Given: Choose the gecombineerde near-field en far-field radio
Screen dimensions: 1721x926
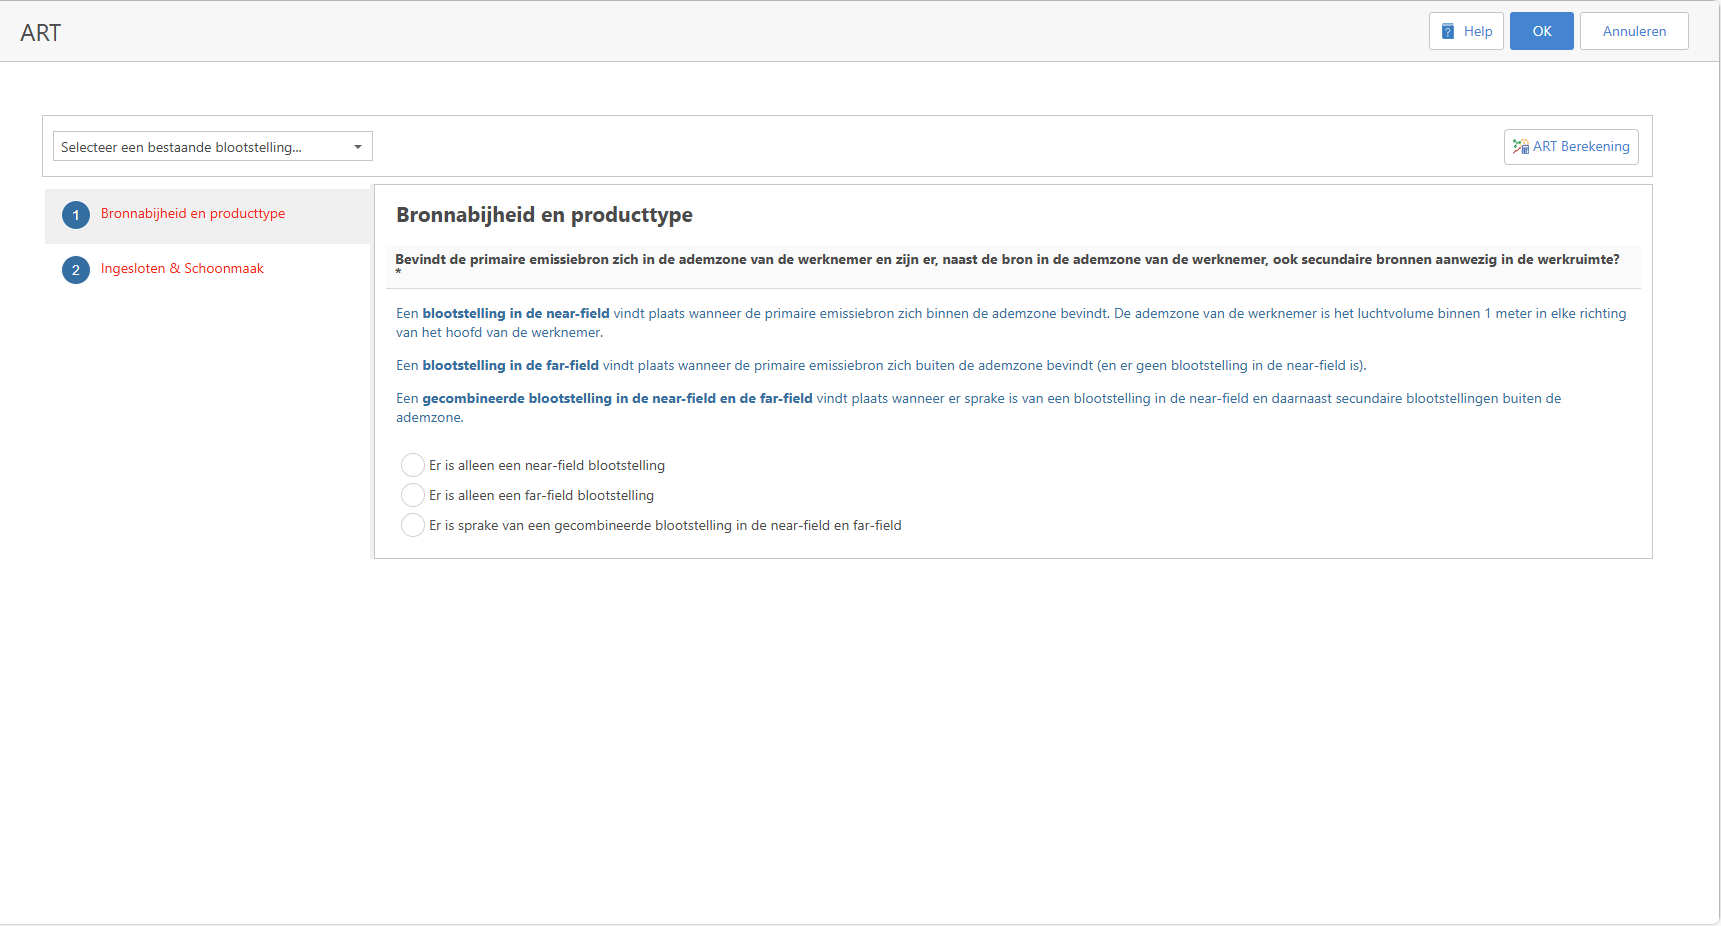Looking at the screenshot, I should pos(413,525).
